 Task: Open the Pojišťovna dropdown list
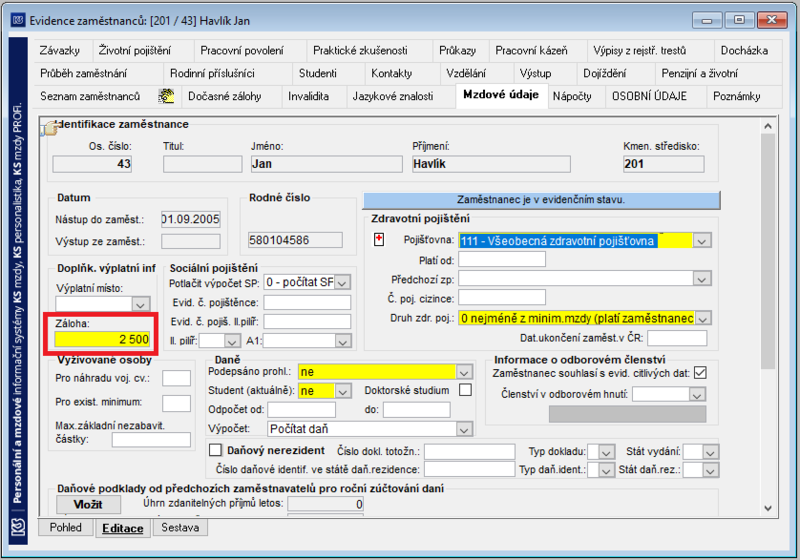coord(702,240)
